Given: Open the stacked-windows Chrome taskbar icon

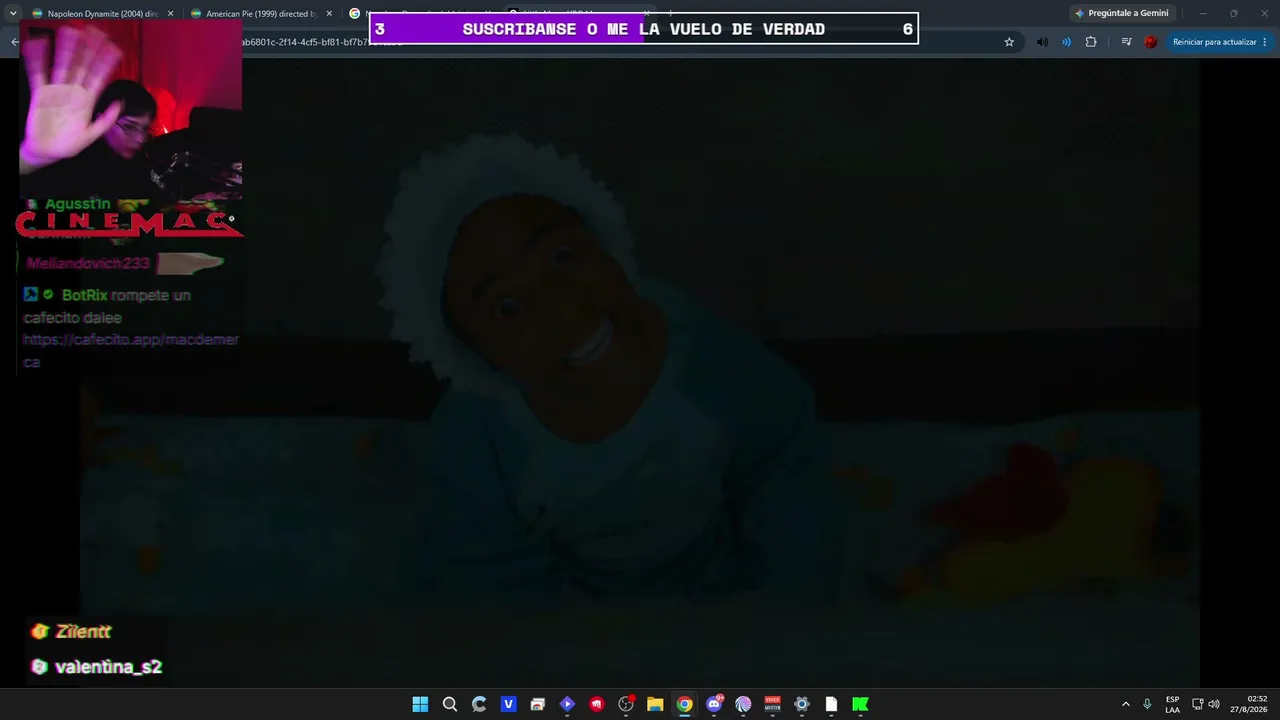Looking at the screenshot, I should (538, 704).
